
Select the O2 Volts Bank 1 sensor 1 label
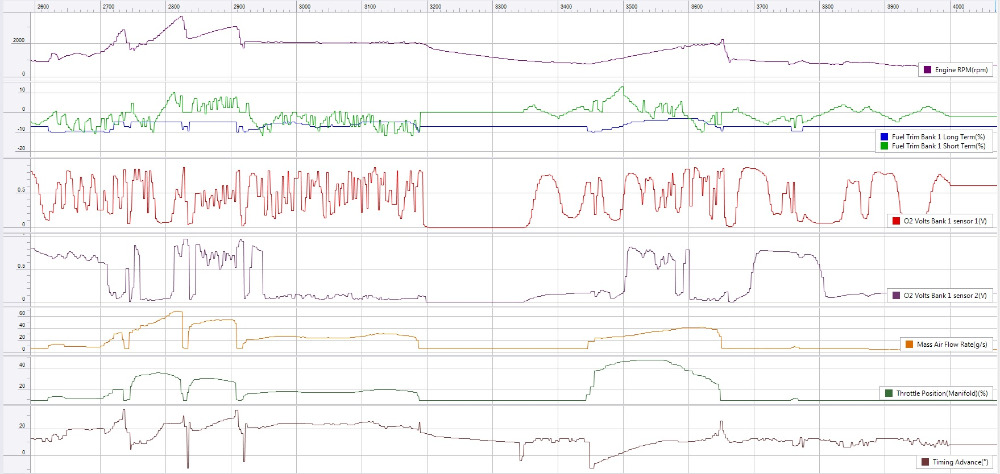tap(946, 220)
